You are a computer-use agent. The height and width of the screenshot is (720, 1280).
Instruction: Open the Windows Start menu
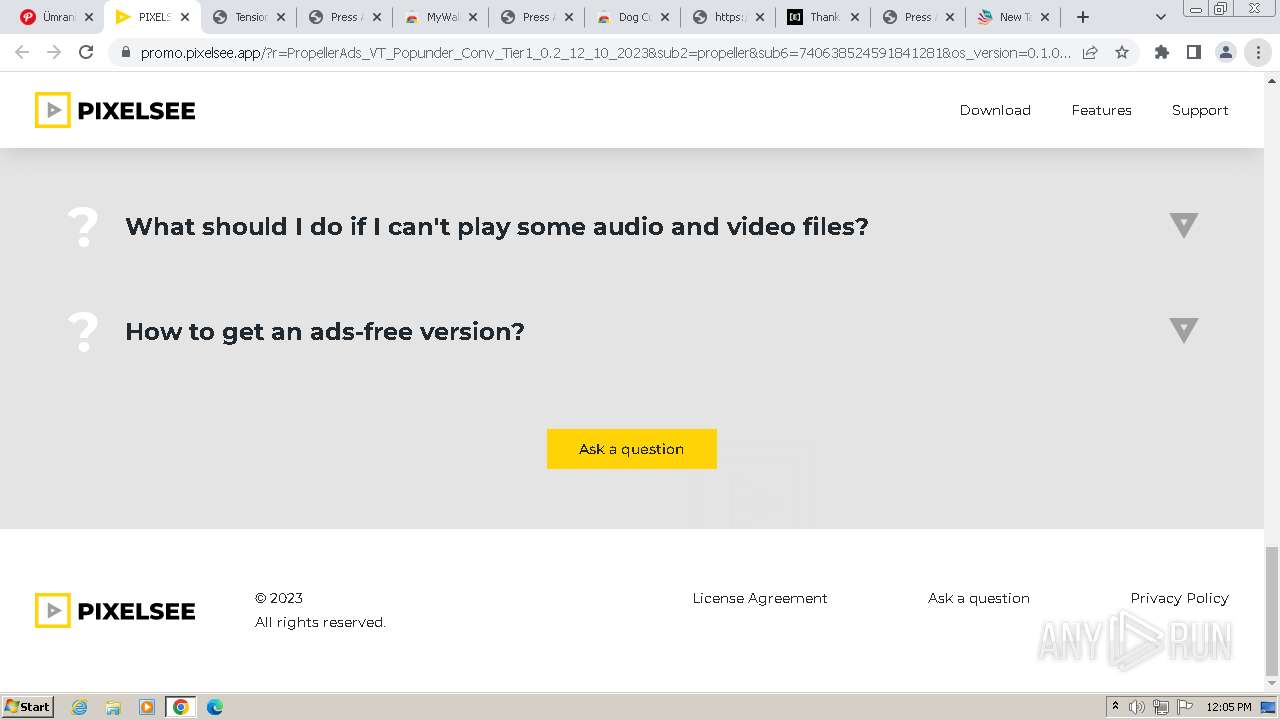(28, 707)
